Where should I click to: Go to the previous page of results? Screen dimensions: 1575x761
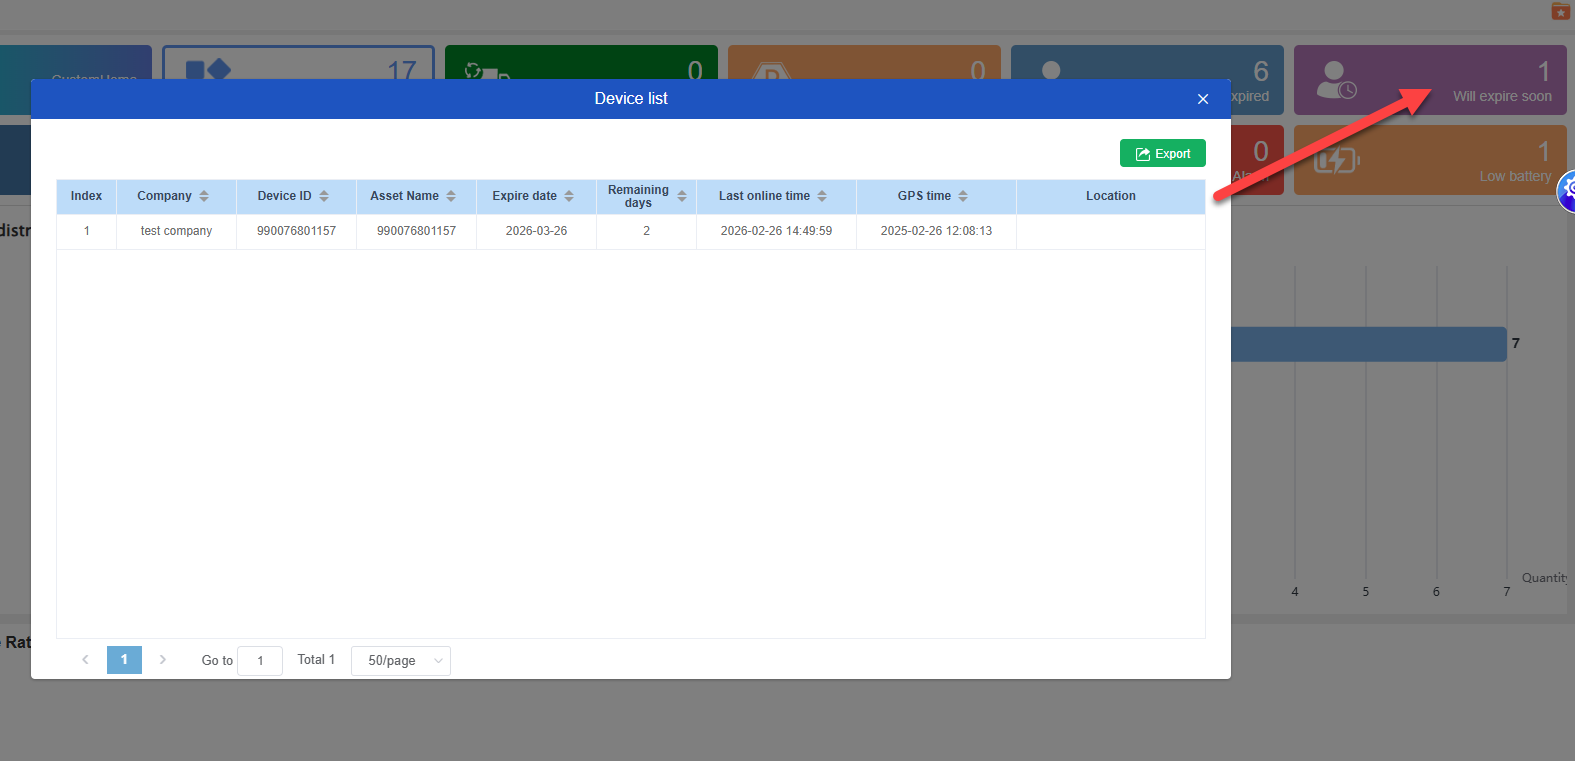coord(86,660)
